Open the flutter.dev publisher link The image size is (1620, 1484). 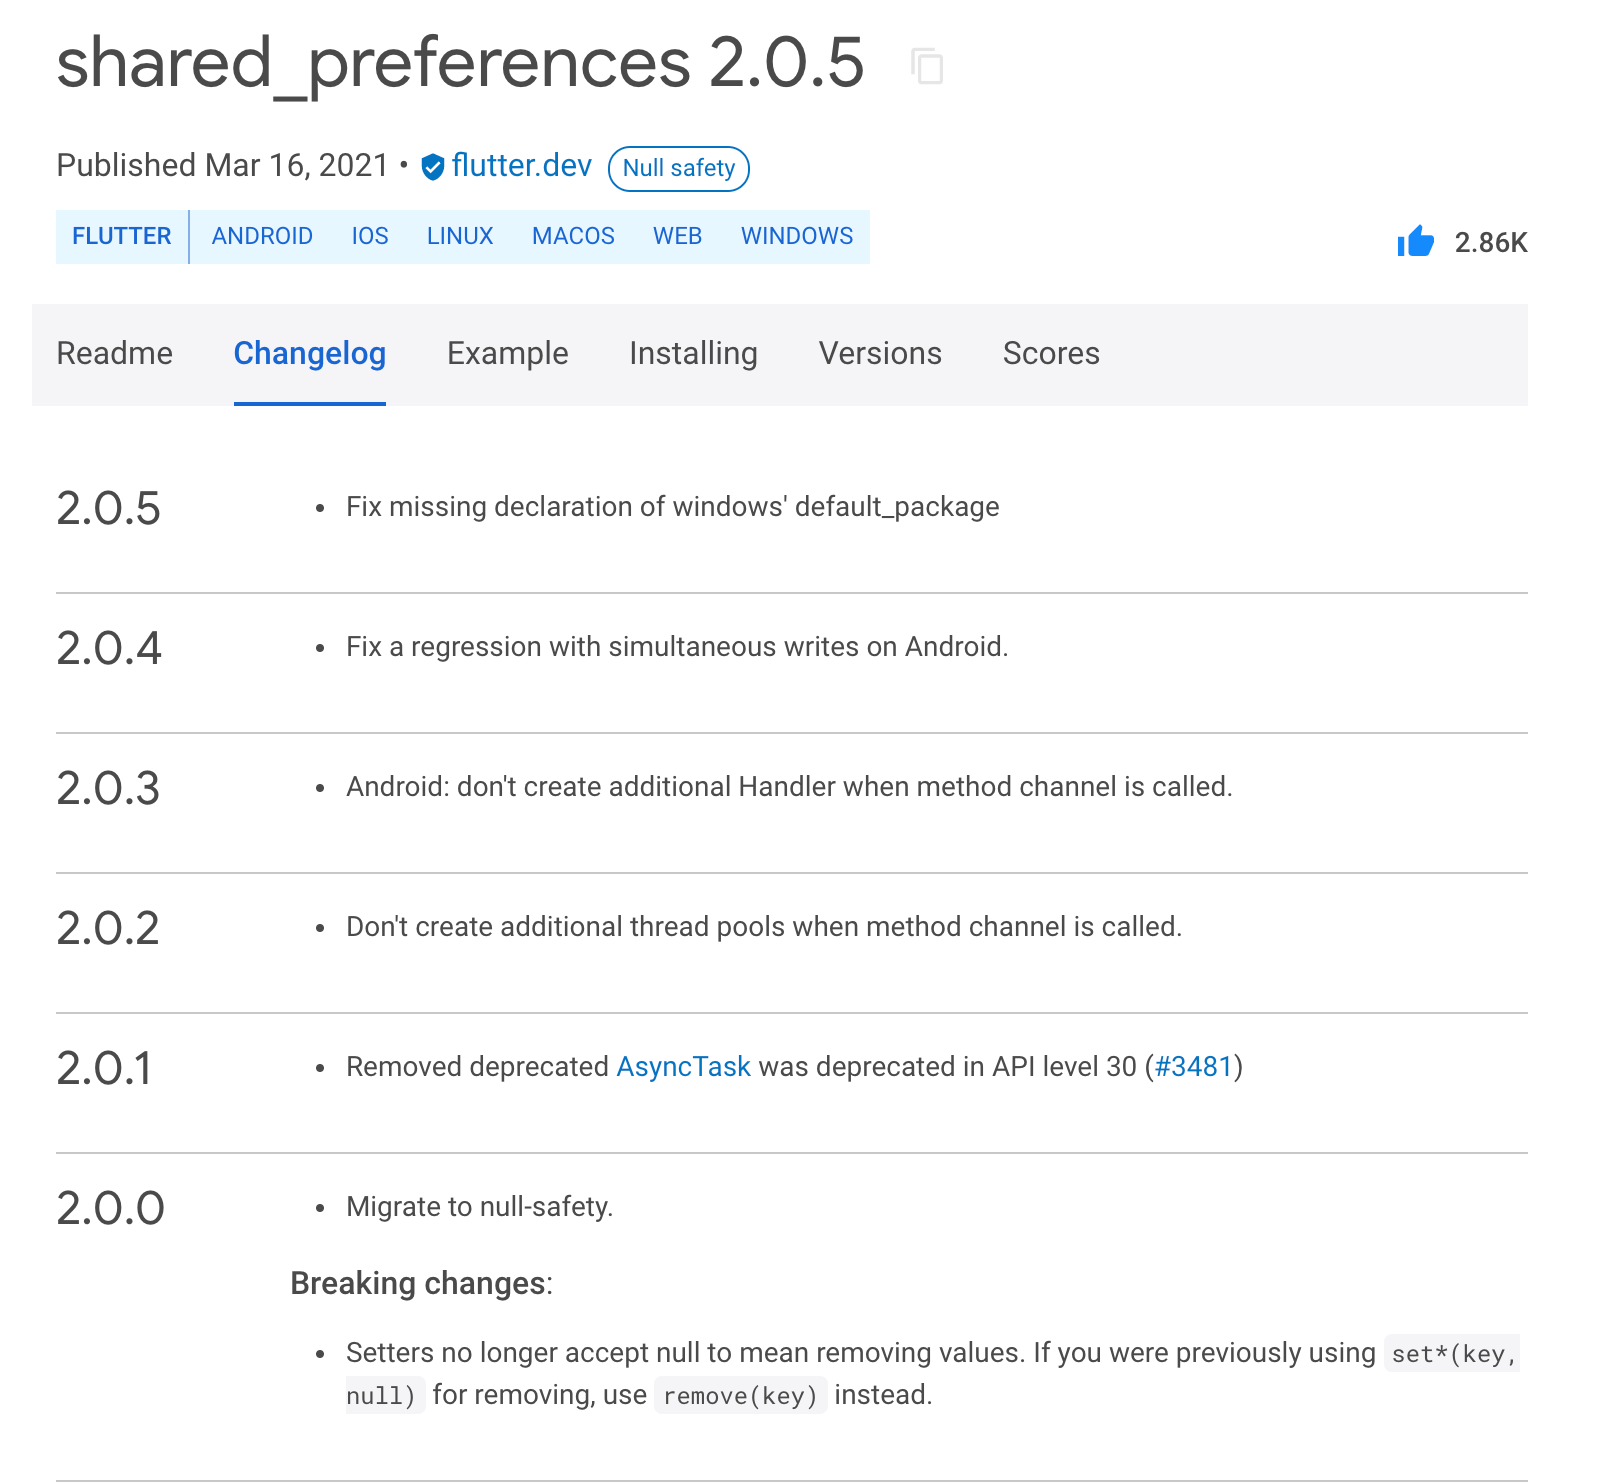pyautogui.click(x=521, y=165)
